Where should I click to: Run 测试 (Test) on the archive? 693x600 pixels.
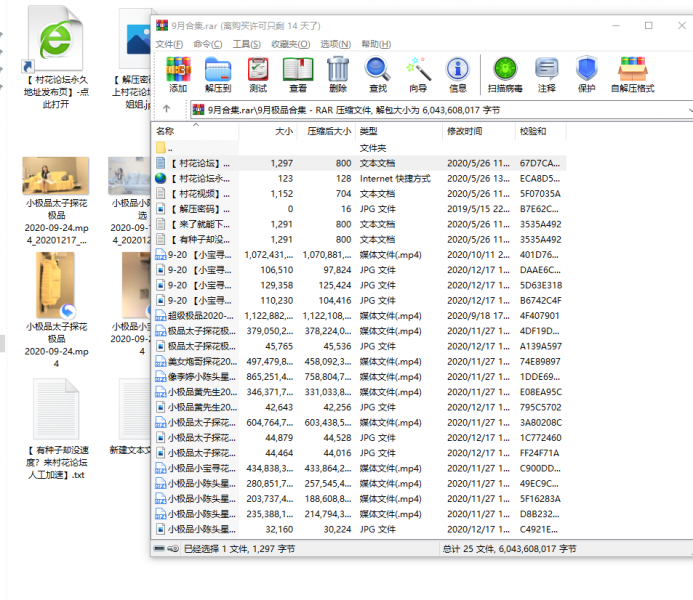pos(258,74)
